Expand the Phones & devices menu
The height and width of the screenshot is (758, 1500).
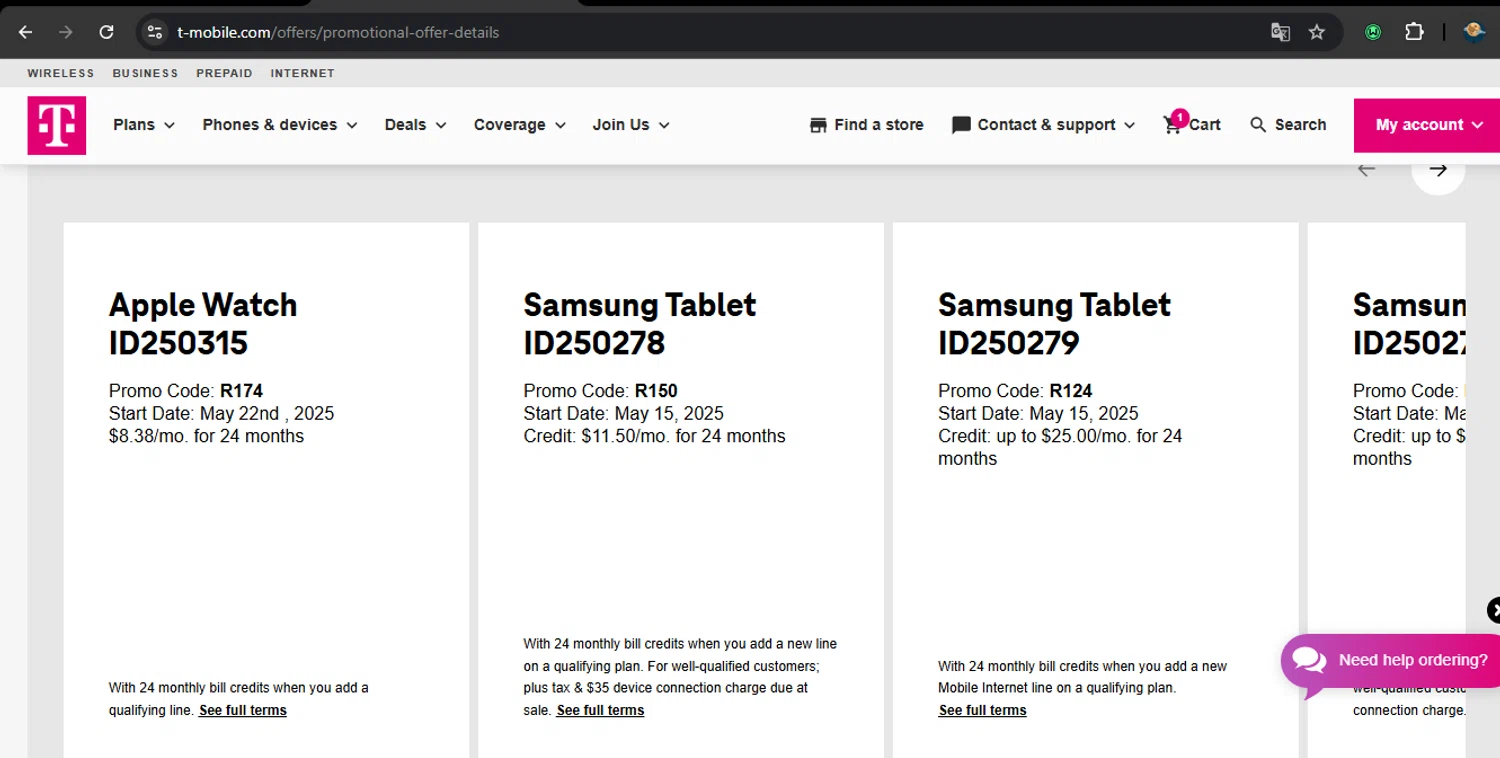click(x=280, y=125)
